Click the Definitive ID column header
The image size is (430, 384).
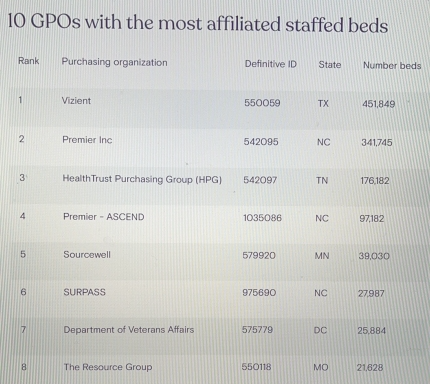click(271, 64)
